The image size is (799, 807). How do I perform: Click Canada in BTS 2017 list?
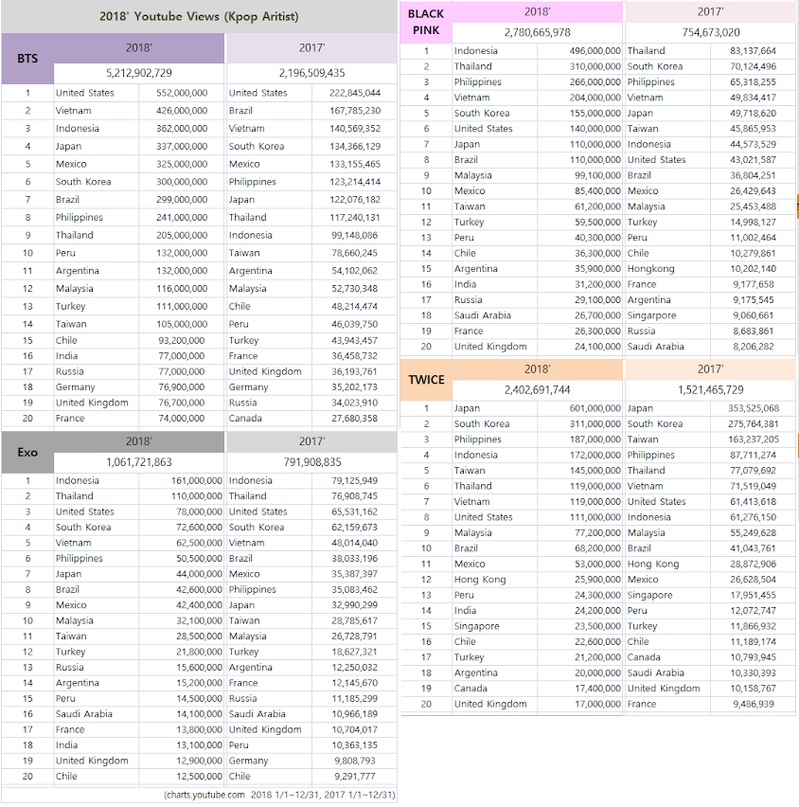(246, 418)
